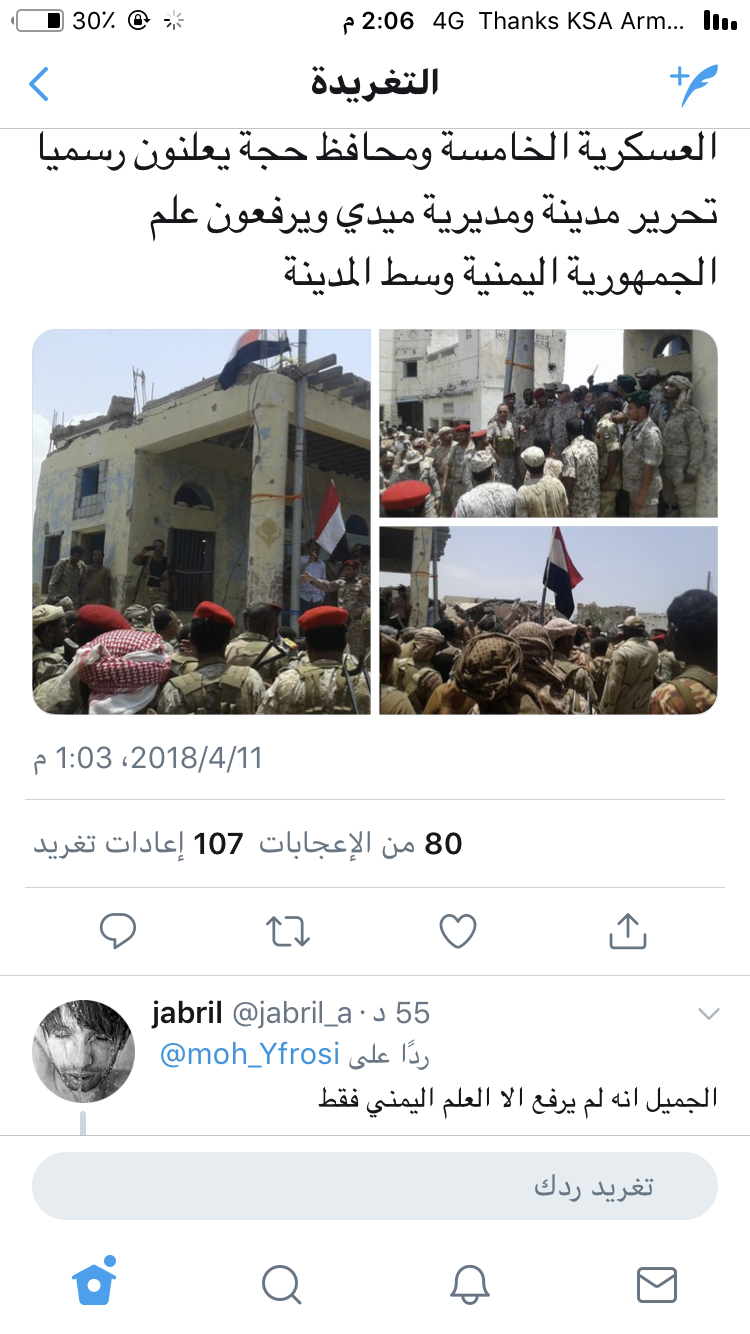The height and width of the screenshot is (1334, 750).
Task: Tap the retweet arrows icon
Action: [x=288, y=931]
